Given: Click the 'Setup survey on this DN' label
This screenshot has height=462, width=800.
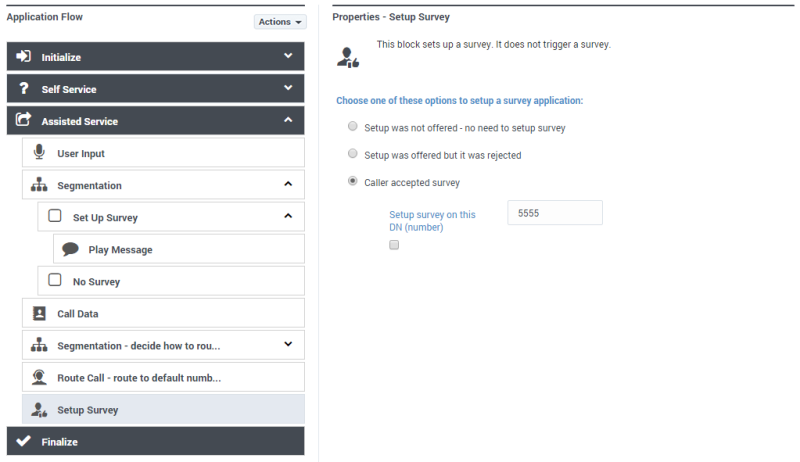Looking at the screenshot, I should point(432,220).
